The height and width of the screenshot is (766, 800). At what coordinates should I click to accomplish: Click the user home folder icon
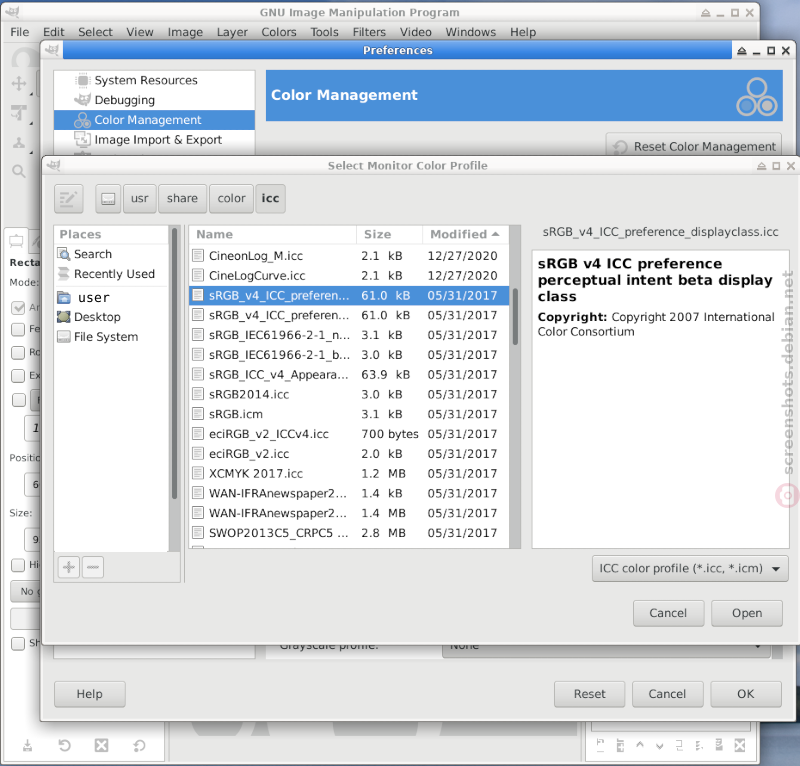pos(64,297)
